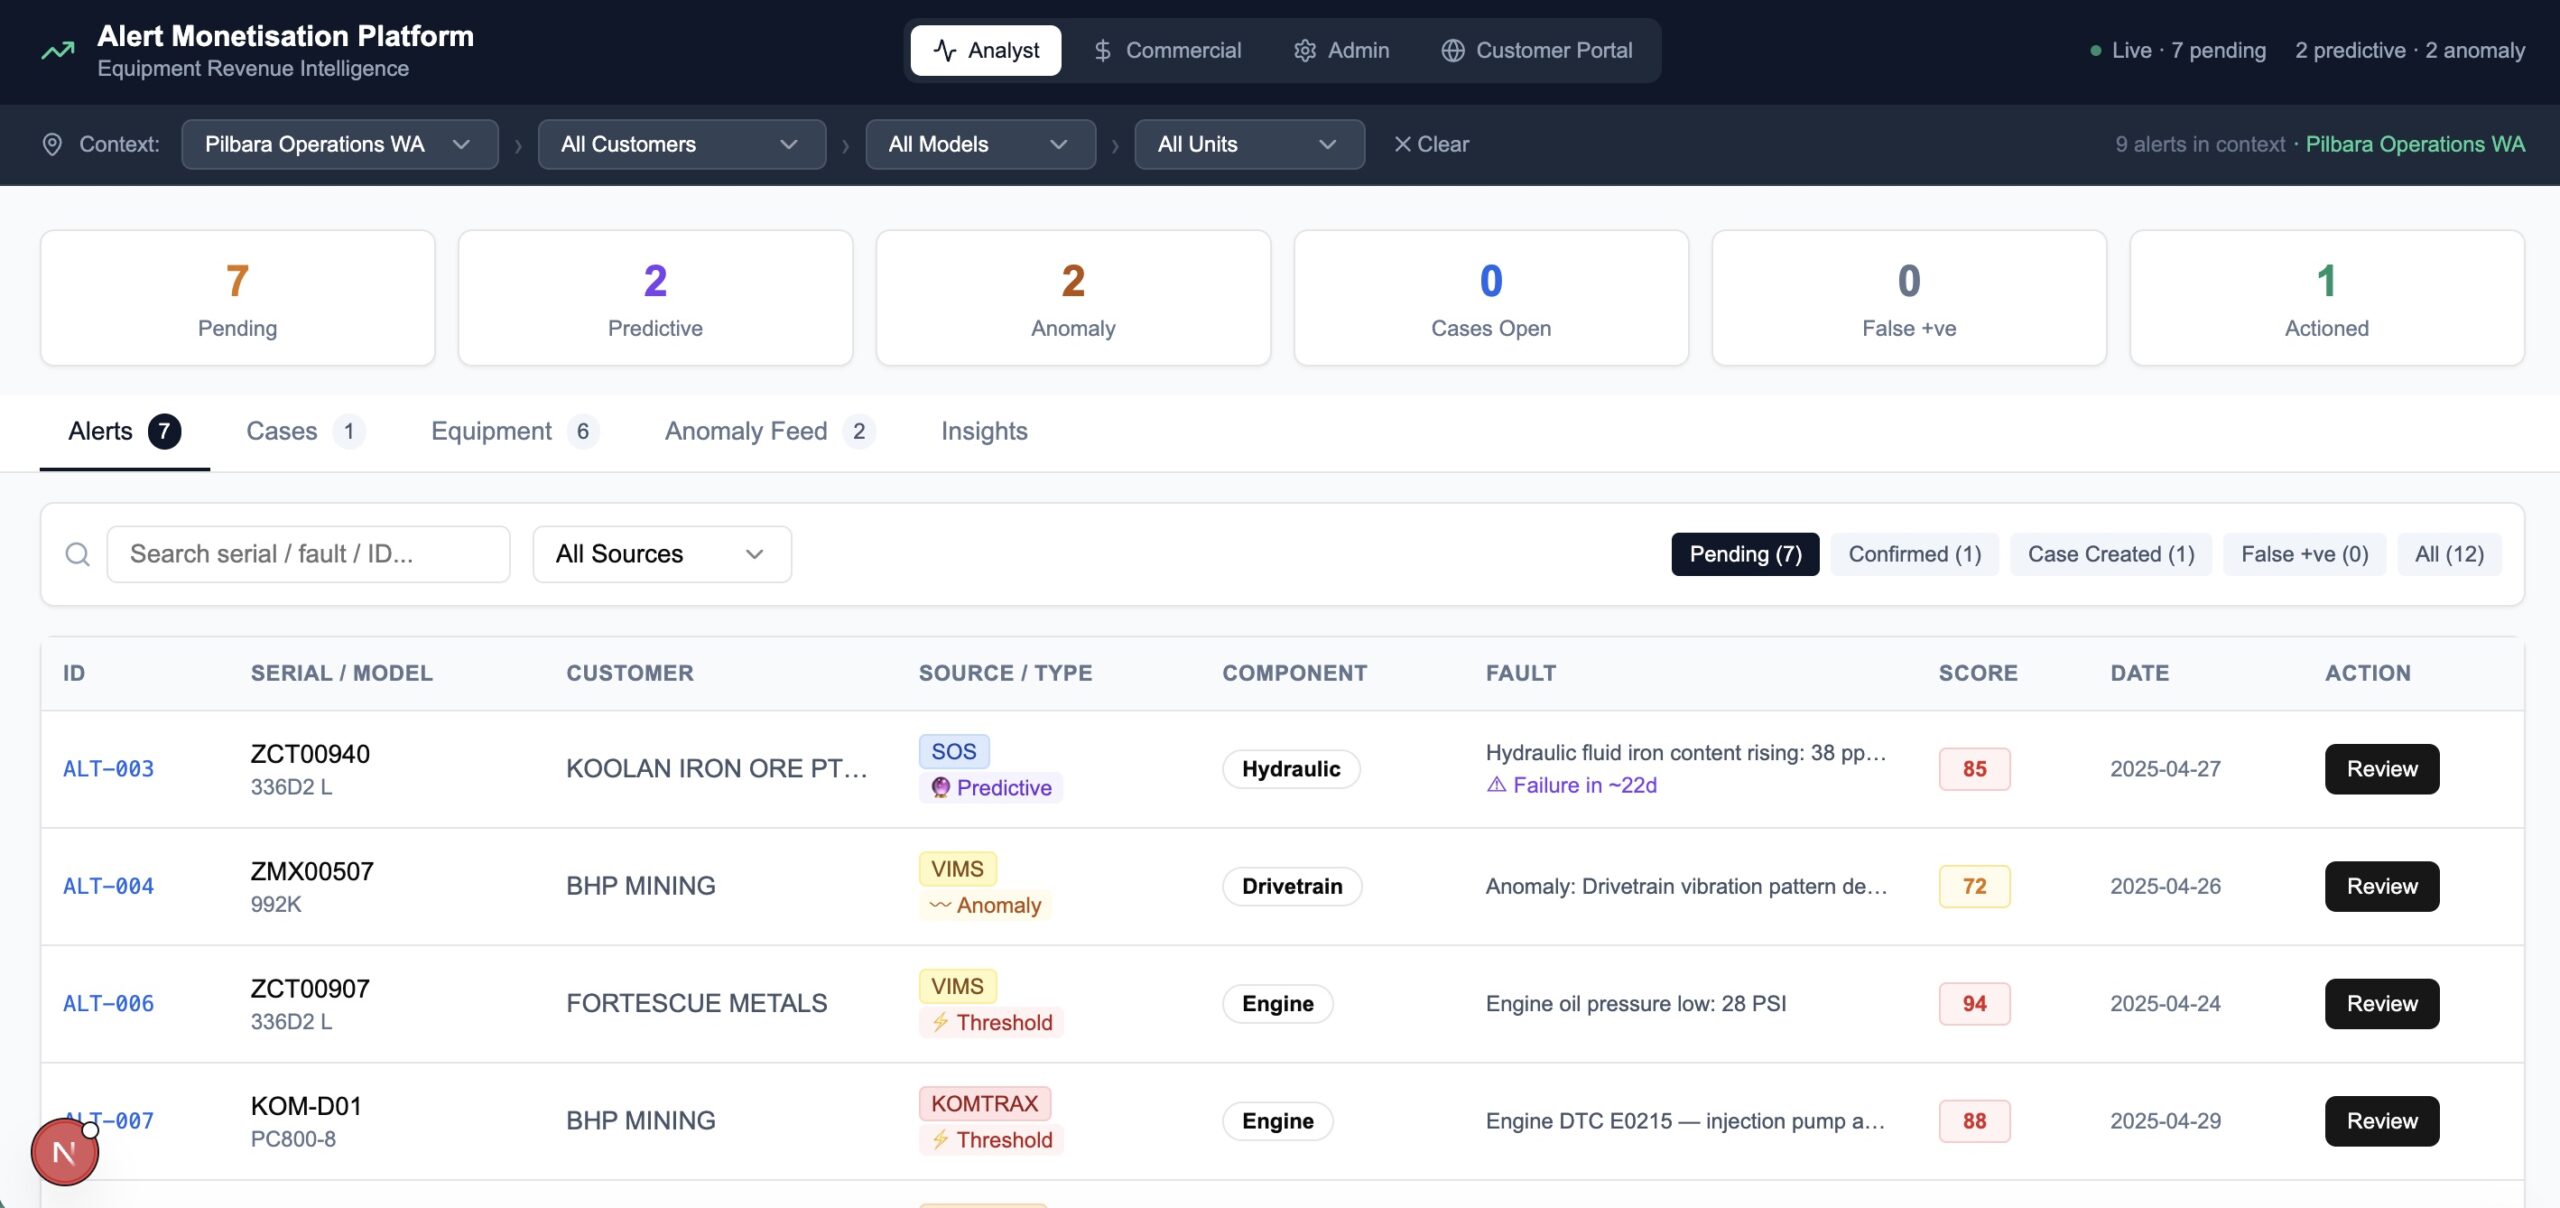The height and width of the screenshot is (1208, 2560).
Task: Toggle the False +ve (0) filter
Action: coord(2303,553)
